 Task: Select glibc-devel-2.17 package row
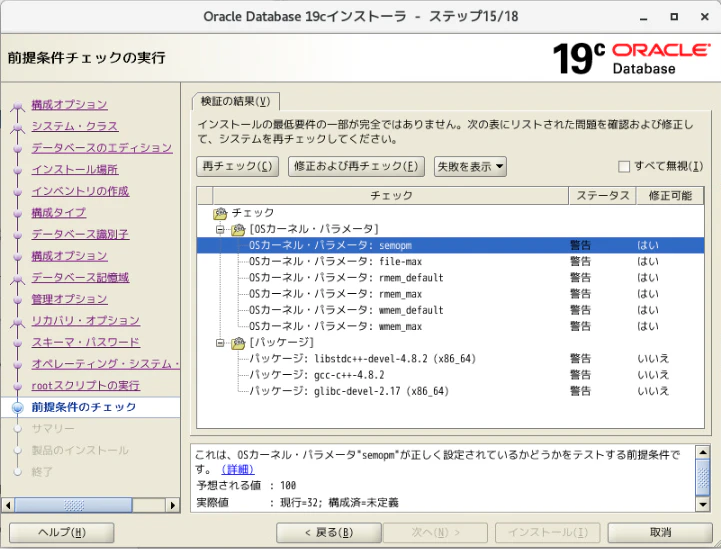pyautogui.click(x=450, y=391)
